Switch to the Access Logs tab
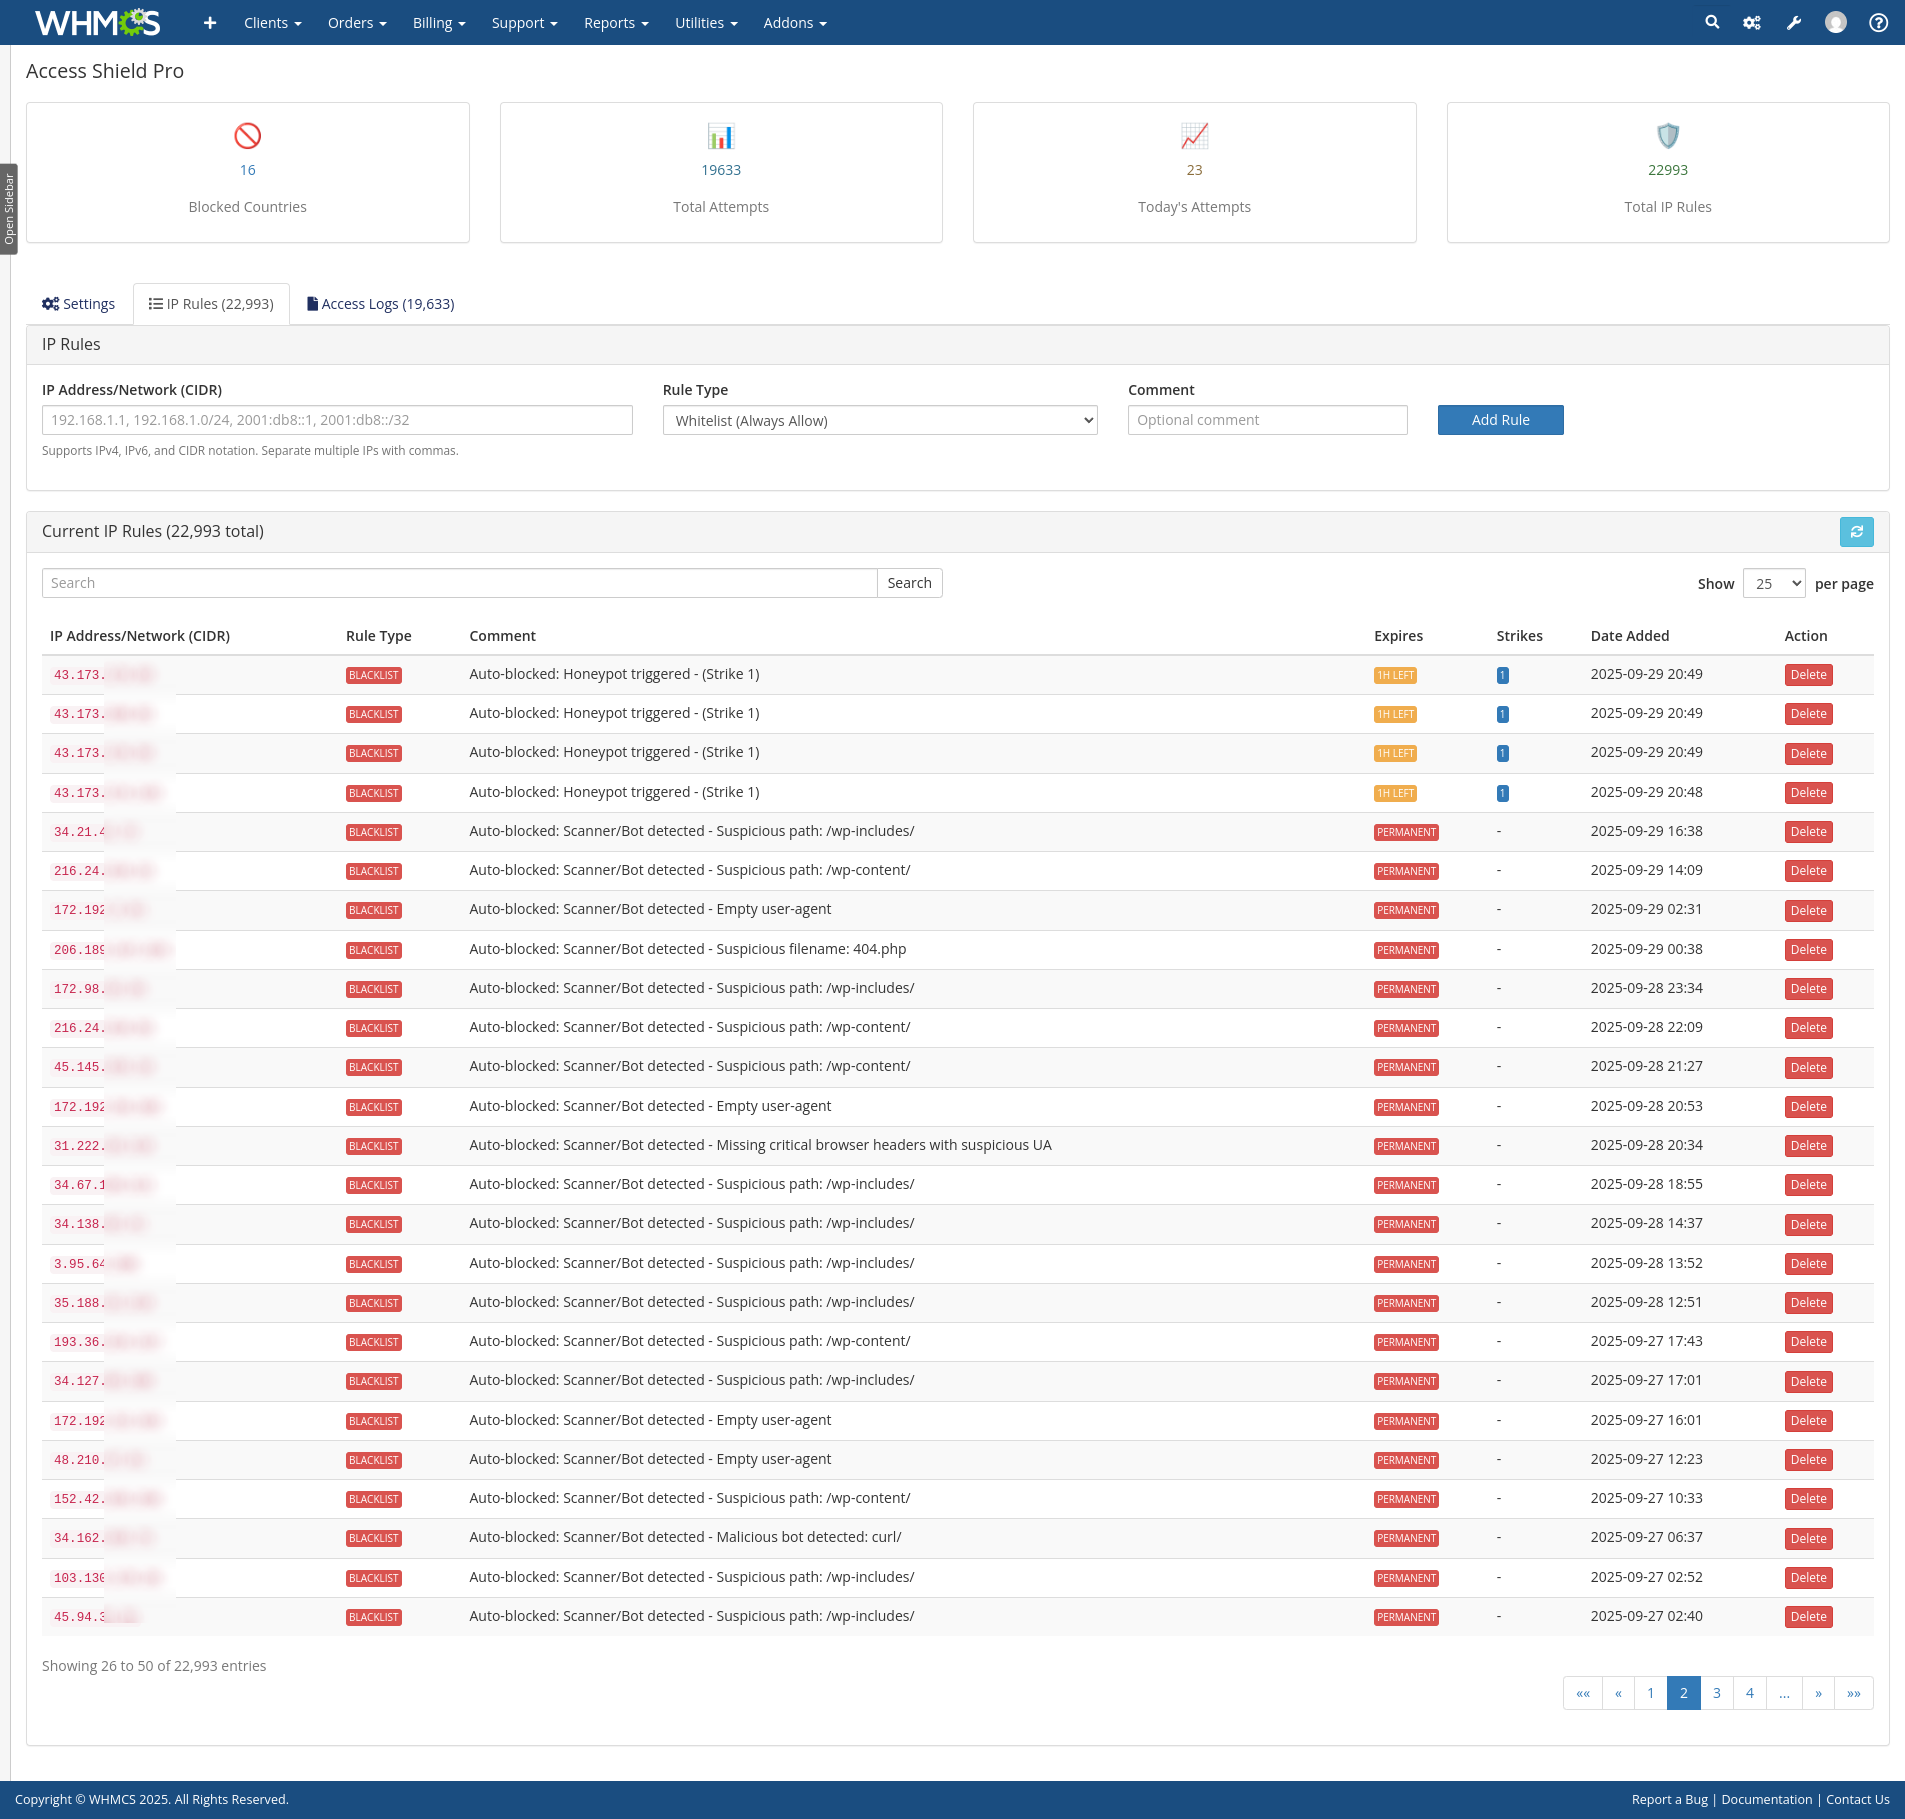 coord(380,304)
